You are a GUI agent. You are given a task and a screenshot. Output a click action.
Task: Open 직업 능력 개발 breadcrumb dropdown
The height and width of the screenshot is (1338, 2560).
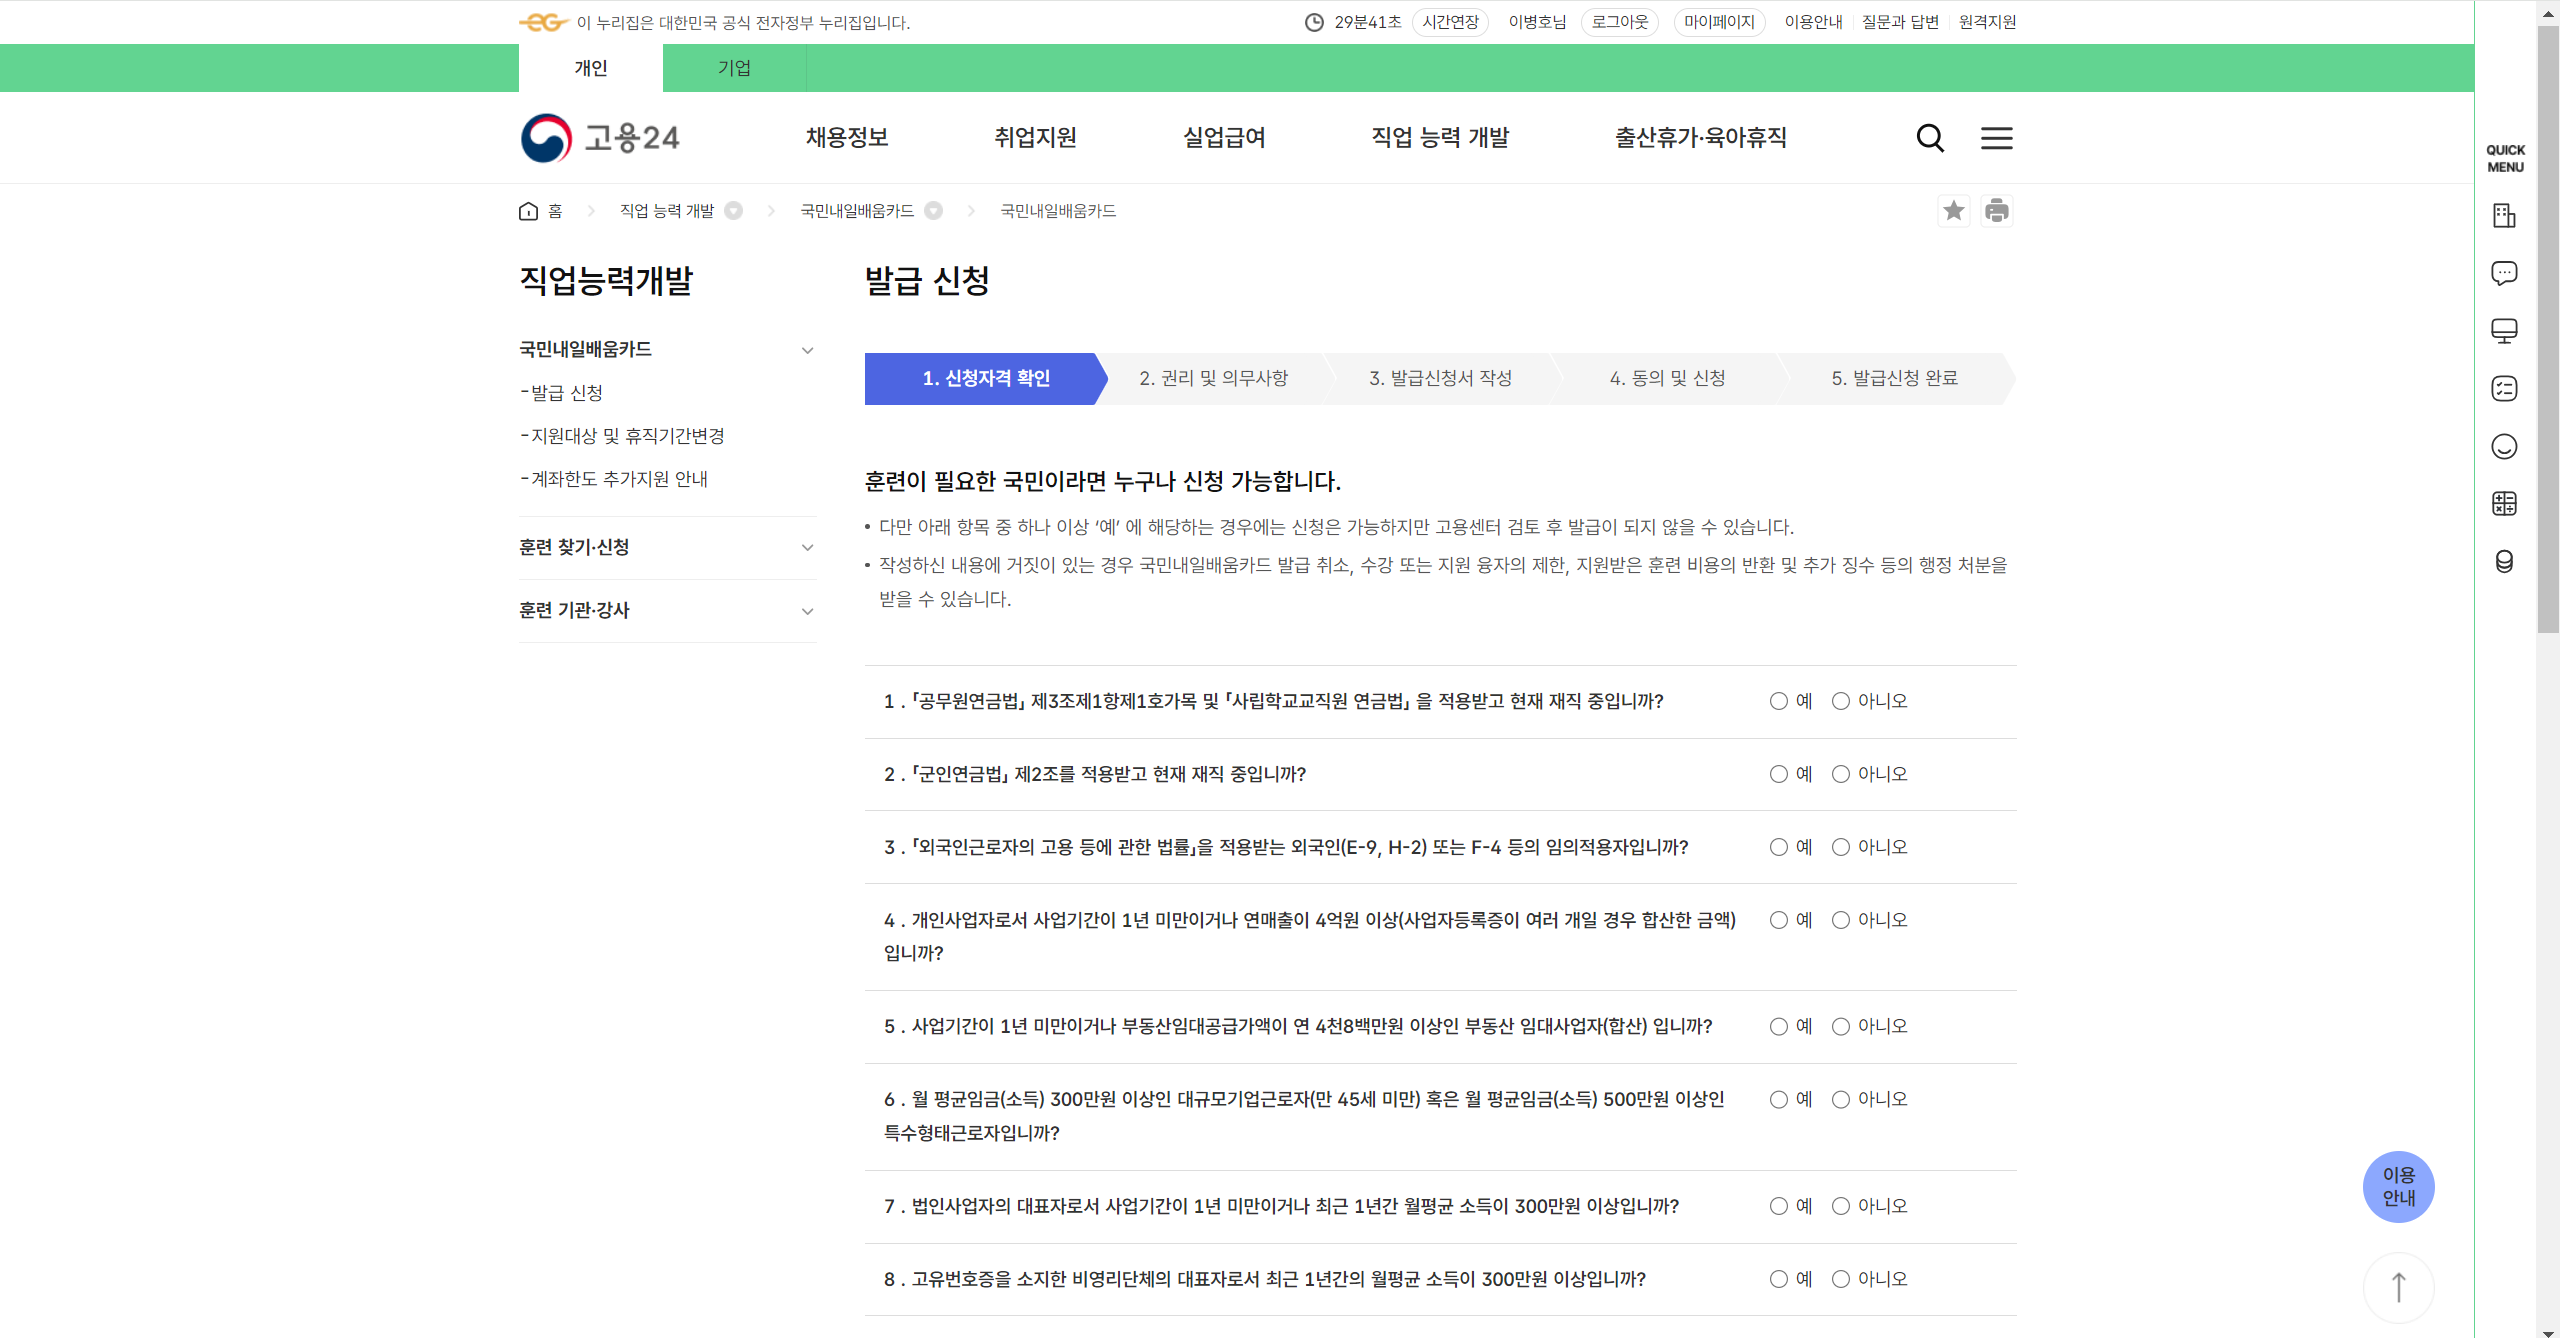pos(733,211)
